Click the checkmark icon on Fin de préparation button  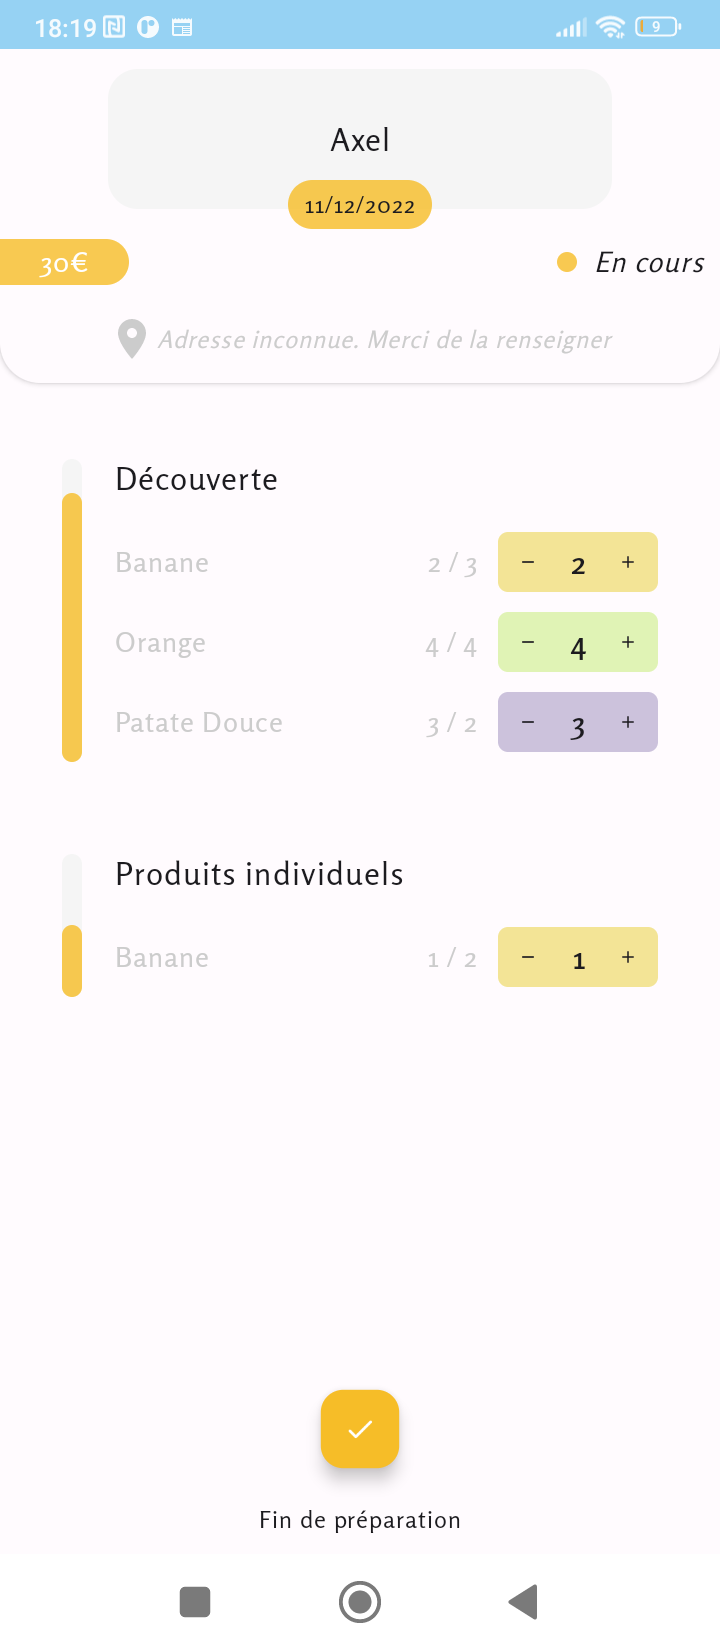coord(359,1429)
